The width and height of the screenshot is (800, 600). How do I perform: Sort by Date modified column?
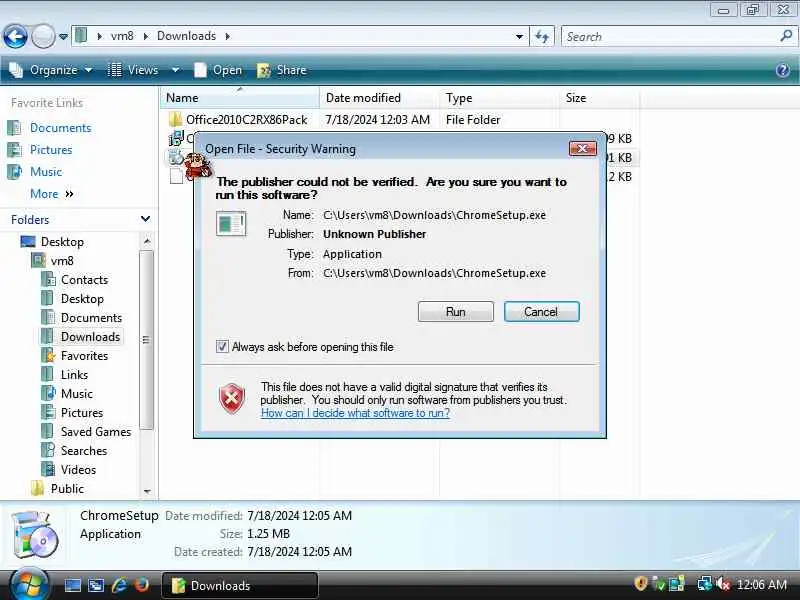(x=379, y=98)
